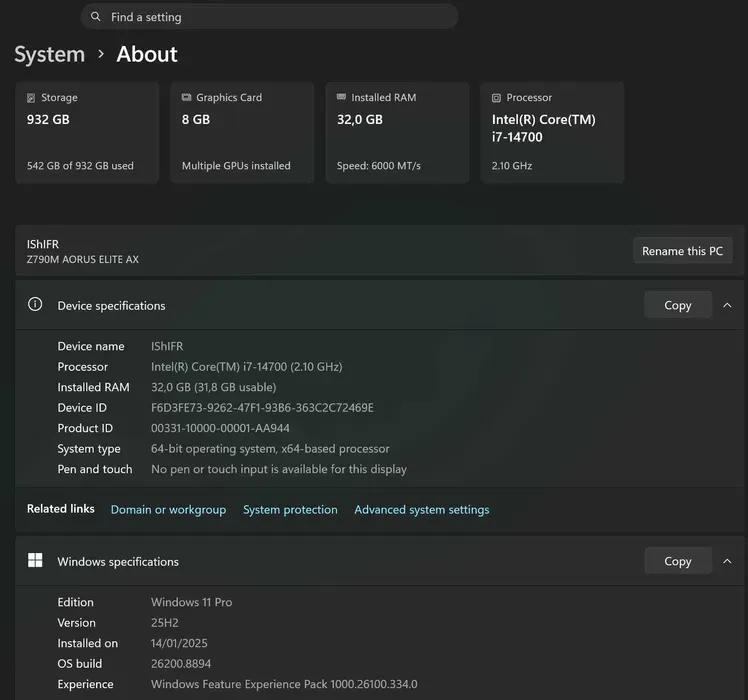Click the Processor card icon
Image resolution: width=748 pixels, height=700 pixels.
coord(496,98)
